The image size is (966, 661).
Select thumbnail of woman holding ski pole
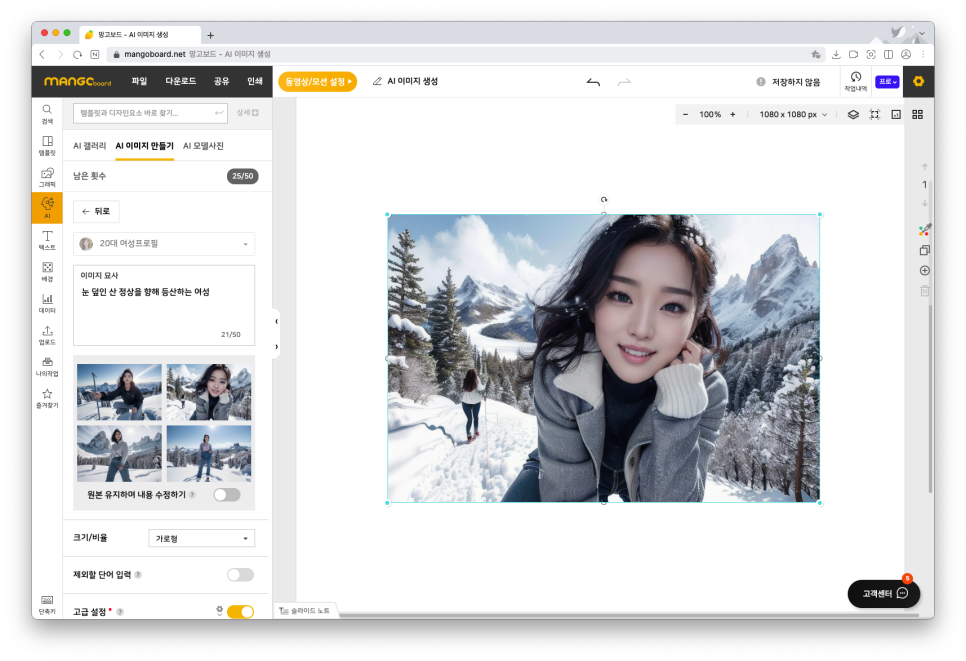120,392
